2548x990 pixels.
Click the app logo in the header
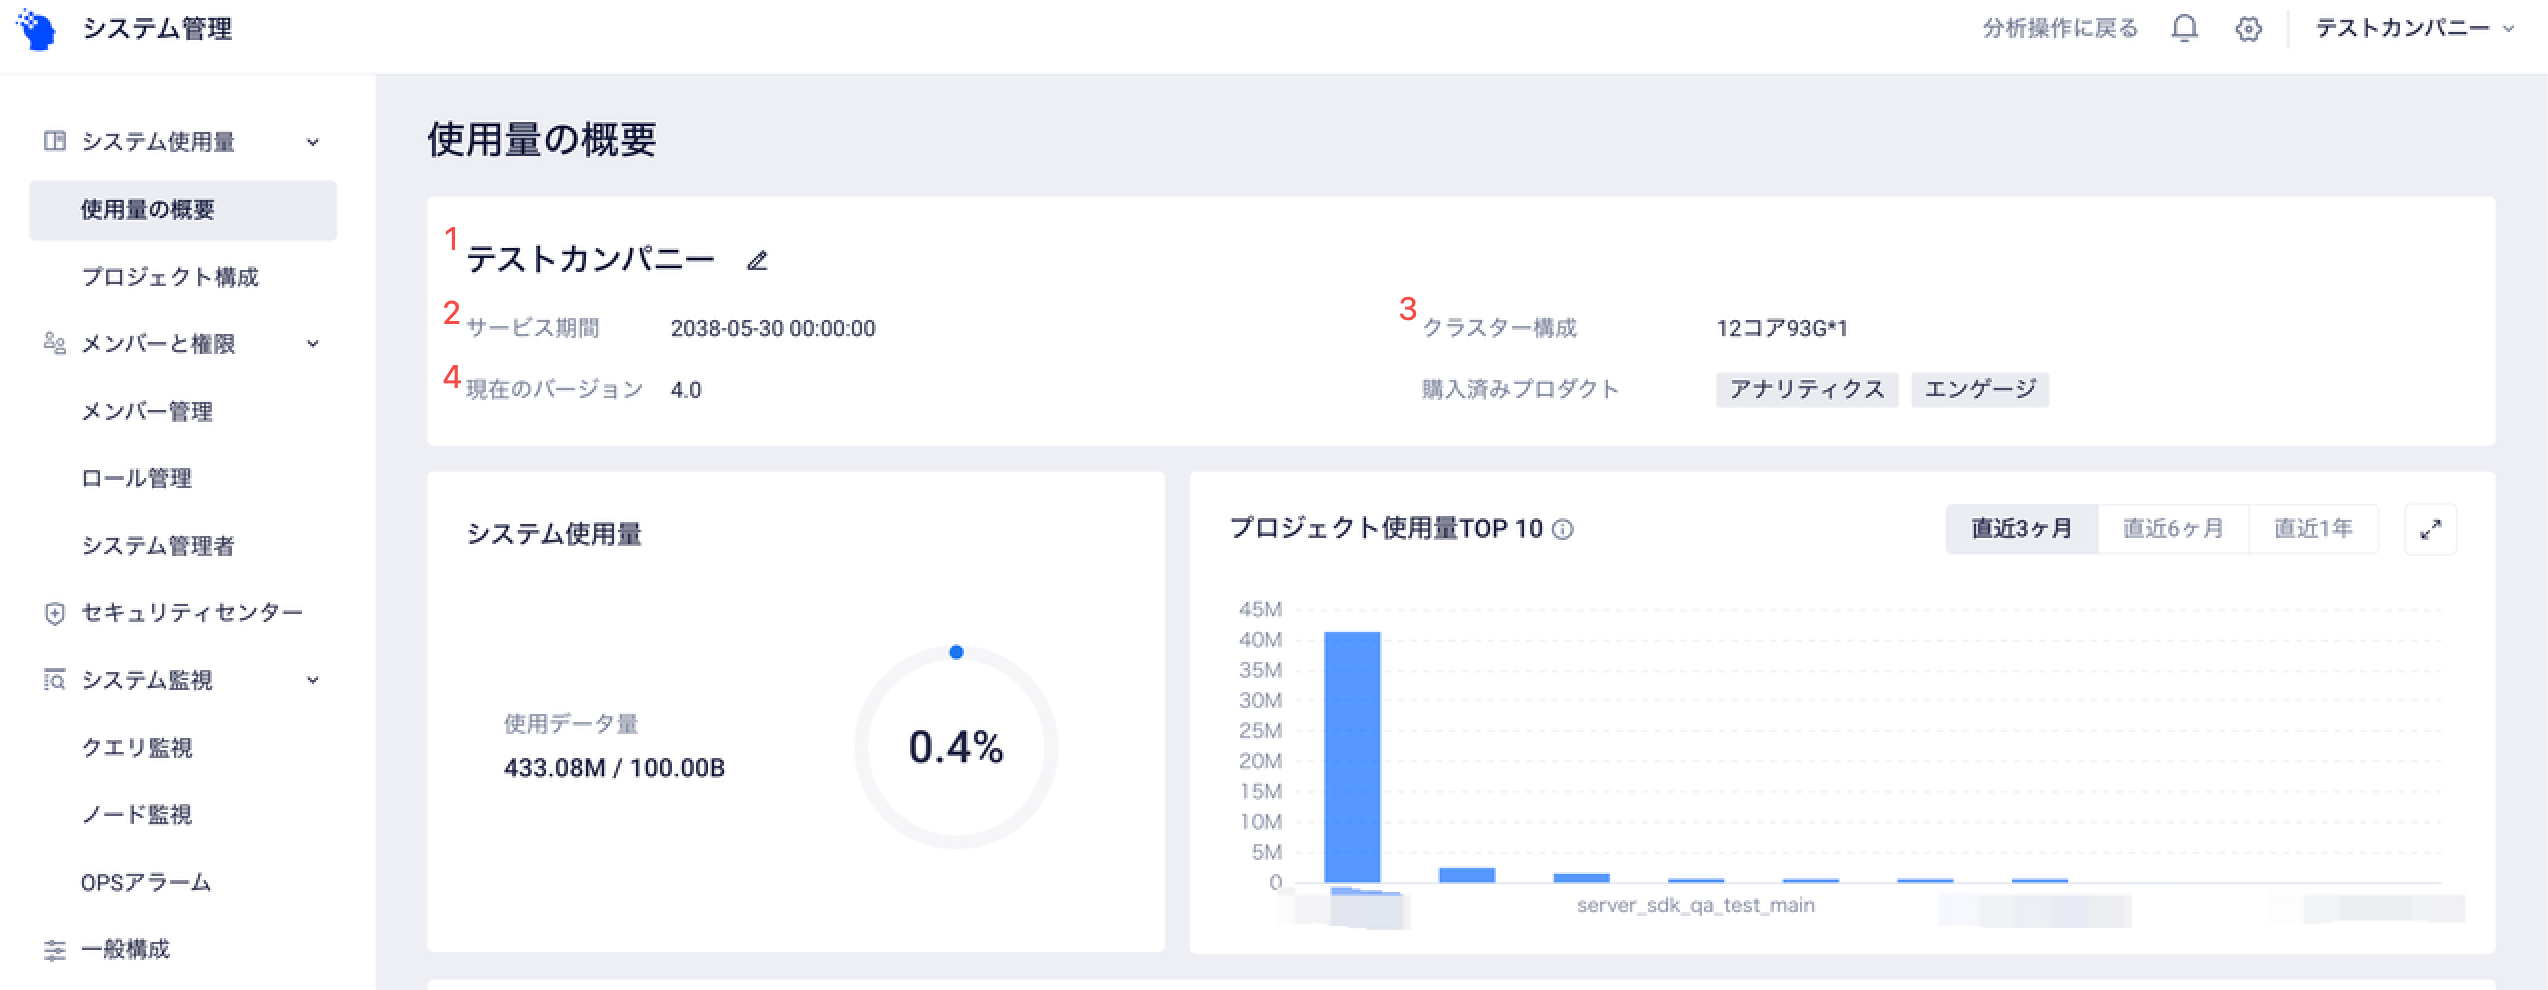38,30
